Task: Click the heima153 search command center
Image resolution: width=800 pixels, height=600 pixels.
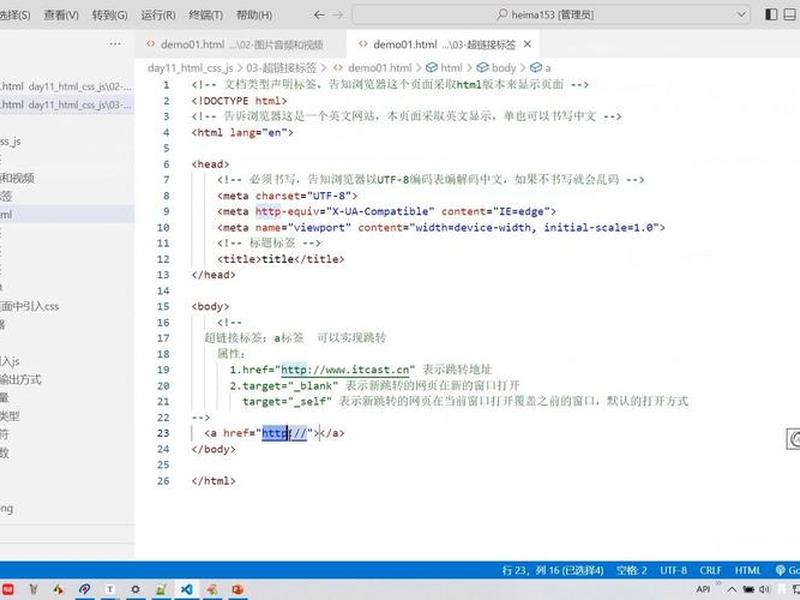Action: 551,15
